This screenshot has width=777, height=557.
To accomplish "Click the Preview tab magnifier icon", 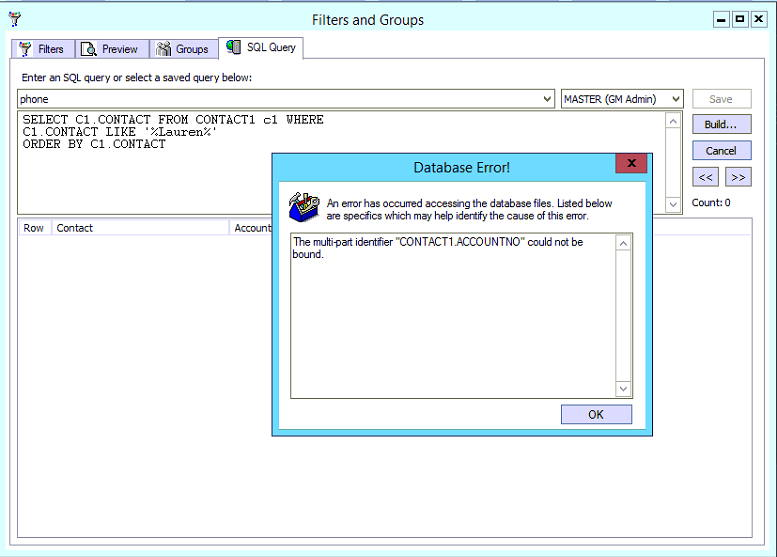I will click(x=88, y=49).
